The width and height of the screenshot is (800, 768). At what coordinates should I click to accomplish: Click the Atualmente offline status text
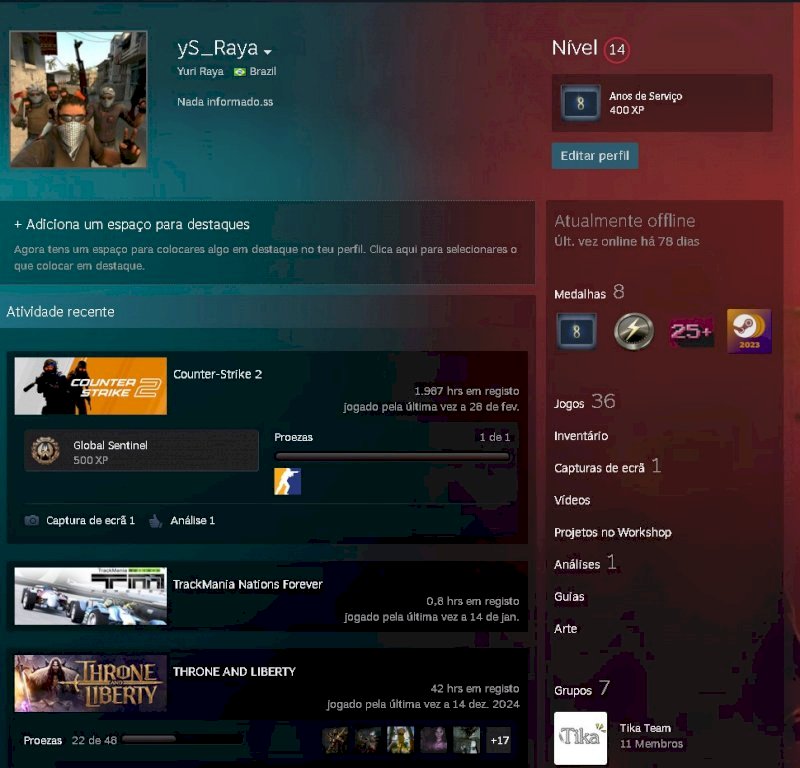tap(624, 221)
